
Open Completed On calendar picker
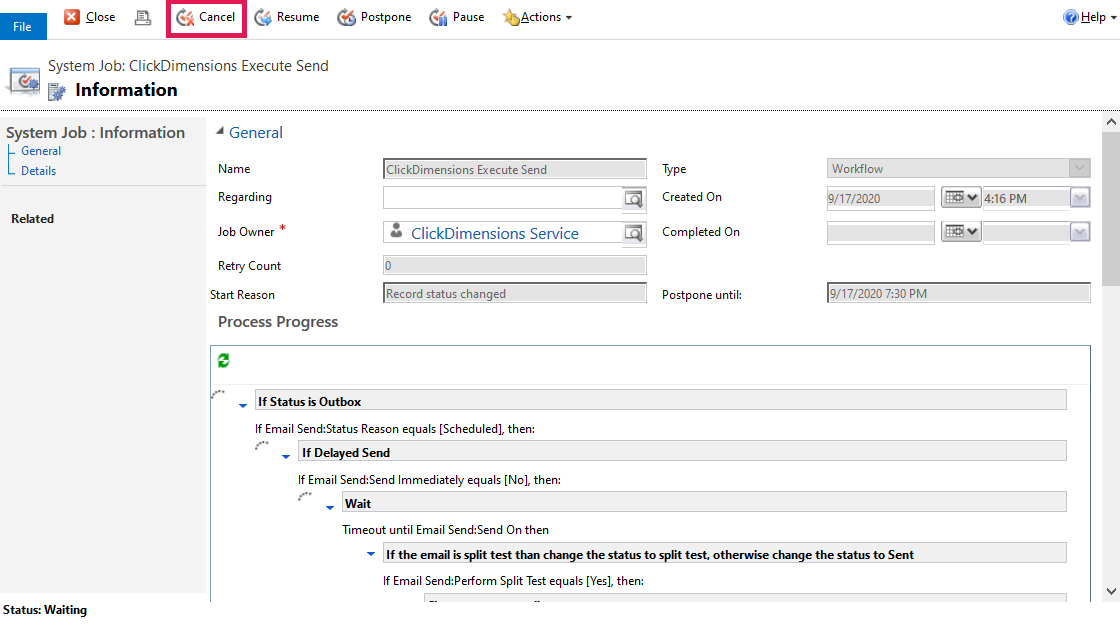coord(960,231)
